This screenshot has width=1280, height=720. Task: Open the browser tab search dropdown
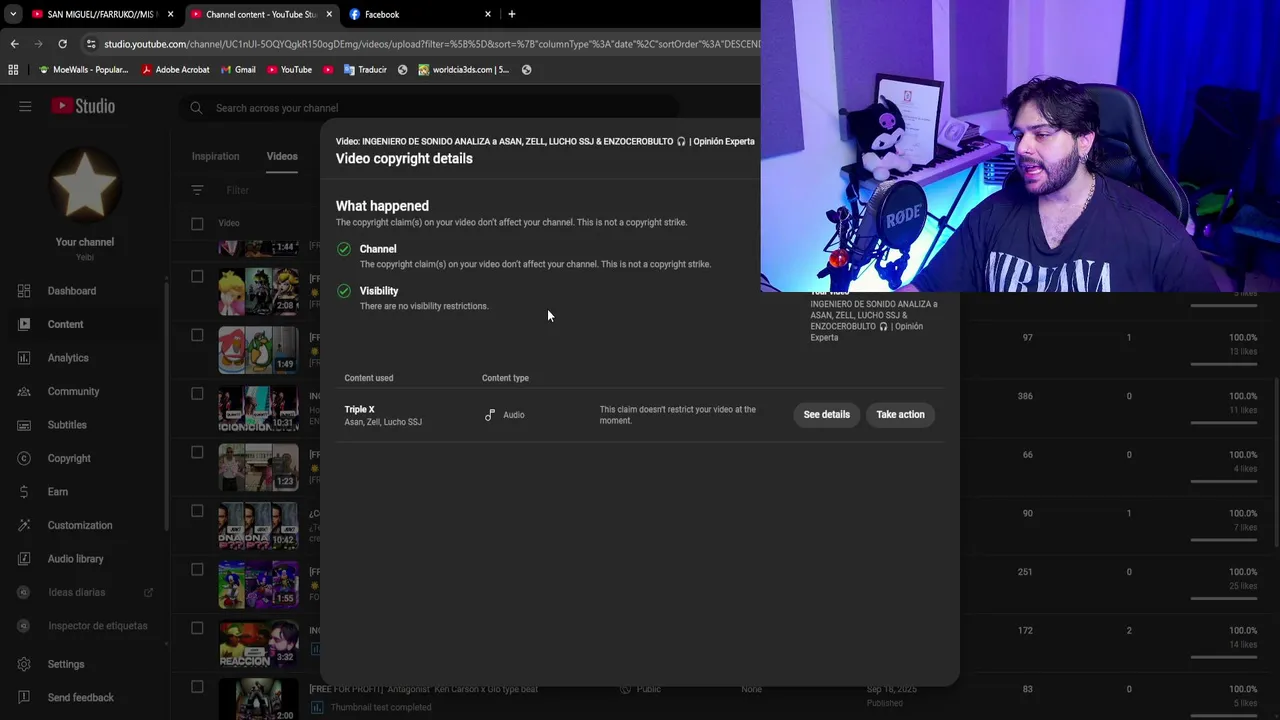tap(12, 14)
